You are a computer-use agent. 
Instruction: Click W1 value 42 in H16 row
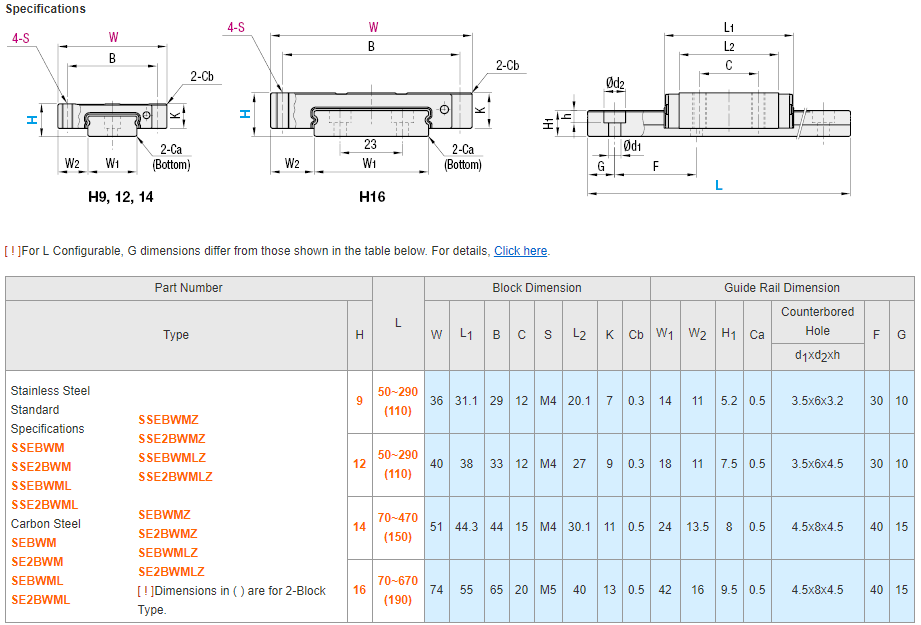tap(665, 590)
